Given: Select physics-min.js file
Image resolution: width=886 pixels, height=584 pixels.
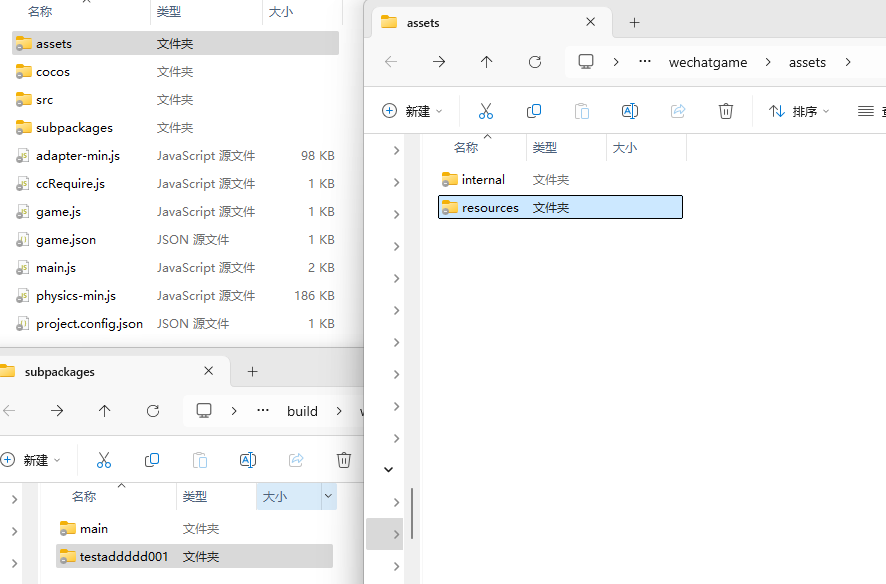Looking at the screenshot, I should coord(175,296).
